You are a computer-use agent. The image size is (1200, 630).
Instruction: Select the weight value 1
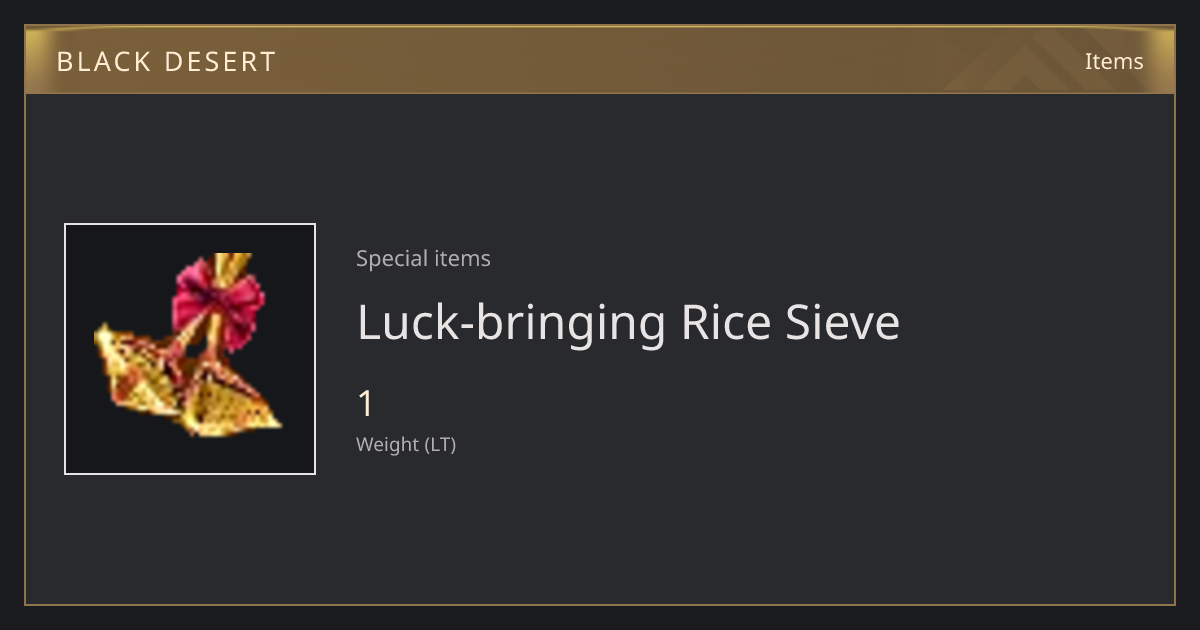(x=366, y=404)
